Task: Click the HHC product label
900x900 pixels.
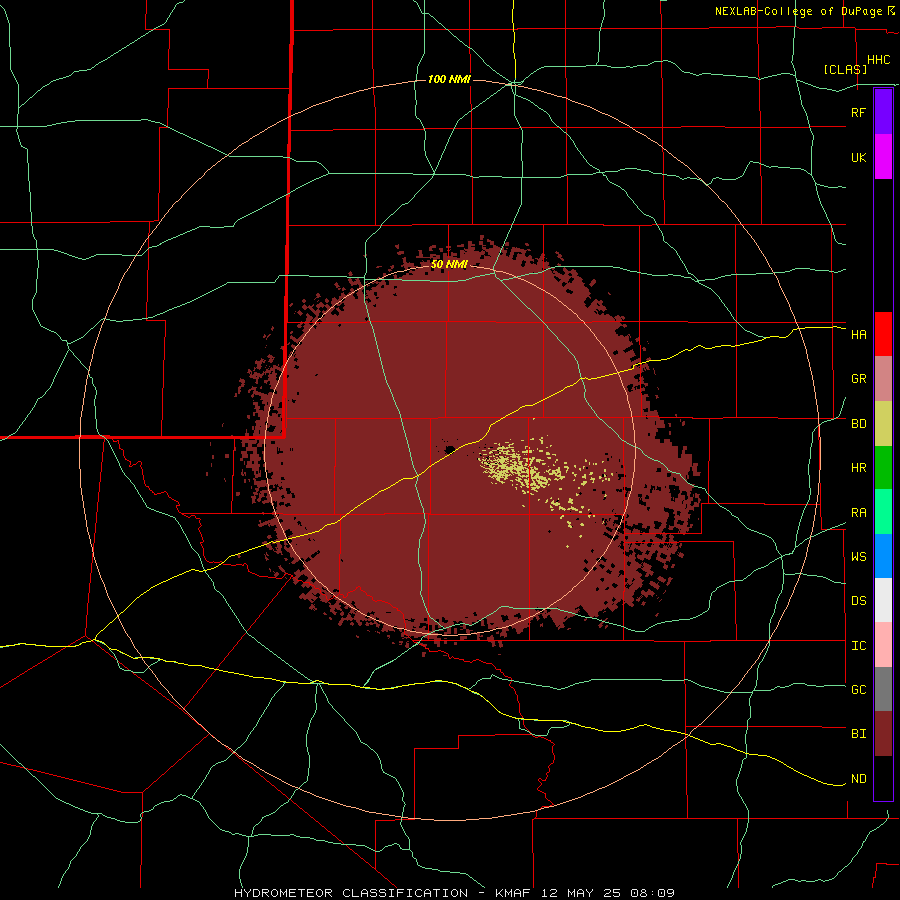Action: click(x=878, y=60)
